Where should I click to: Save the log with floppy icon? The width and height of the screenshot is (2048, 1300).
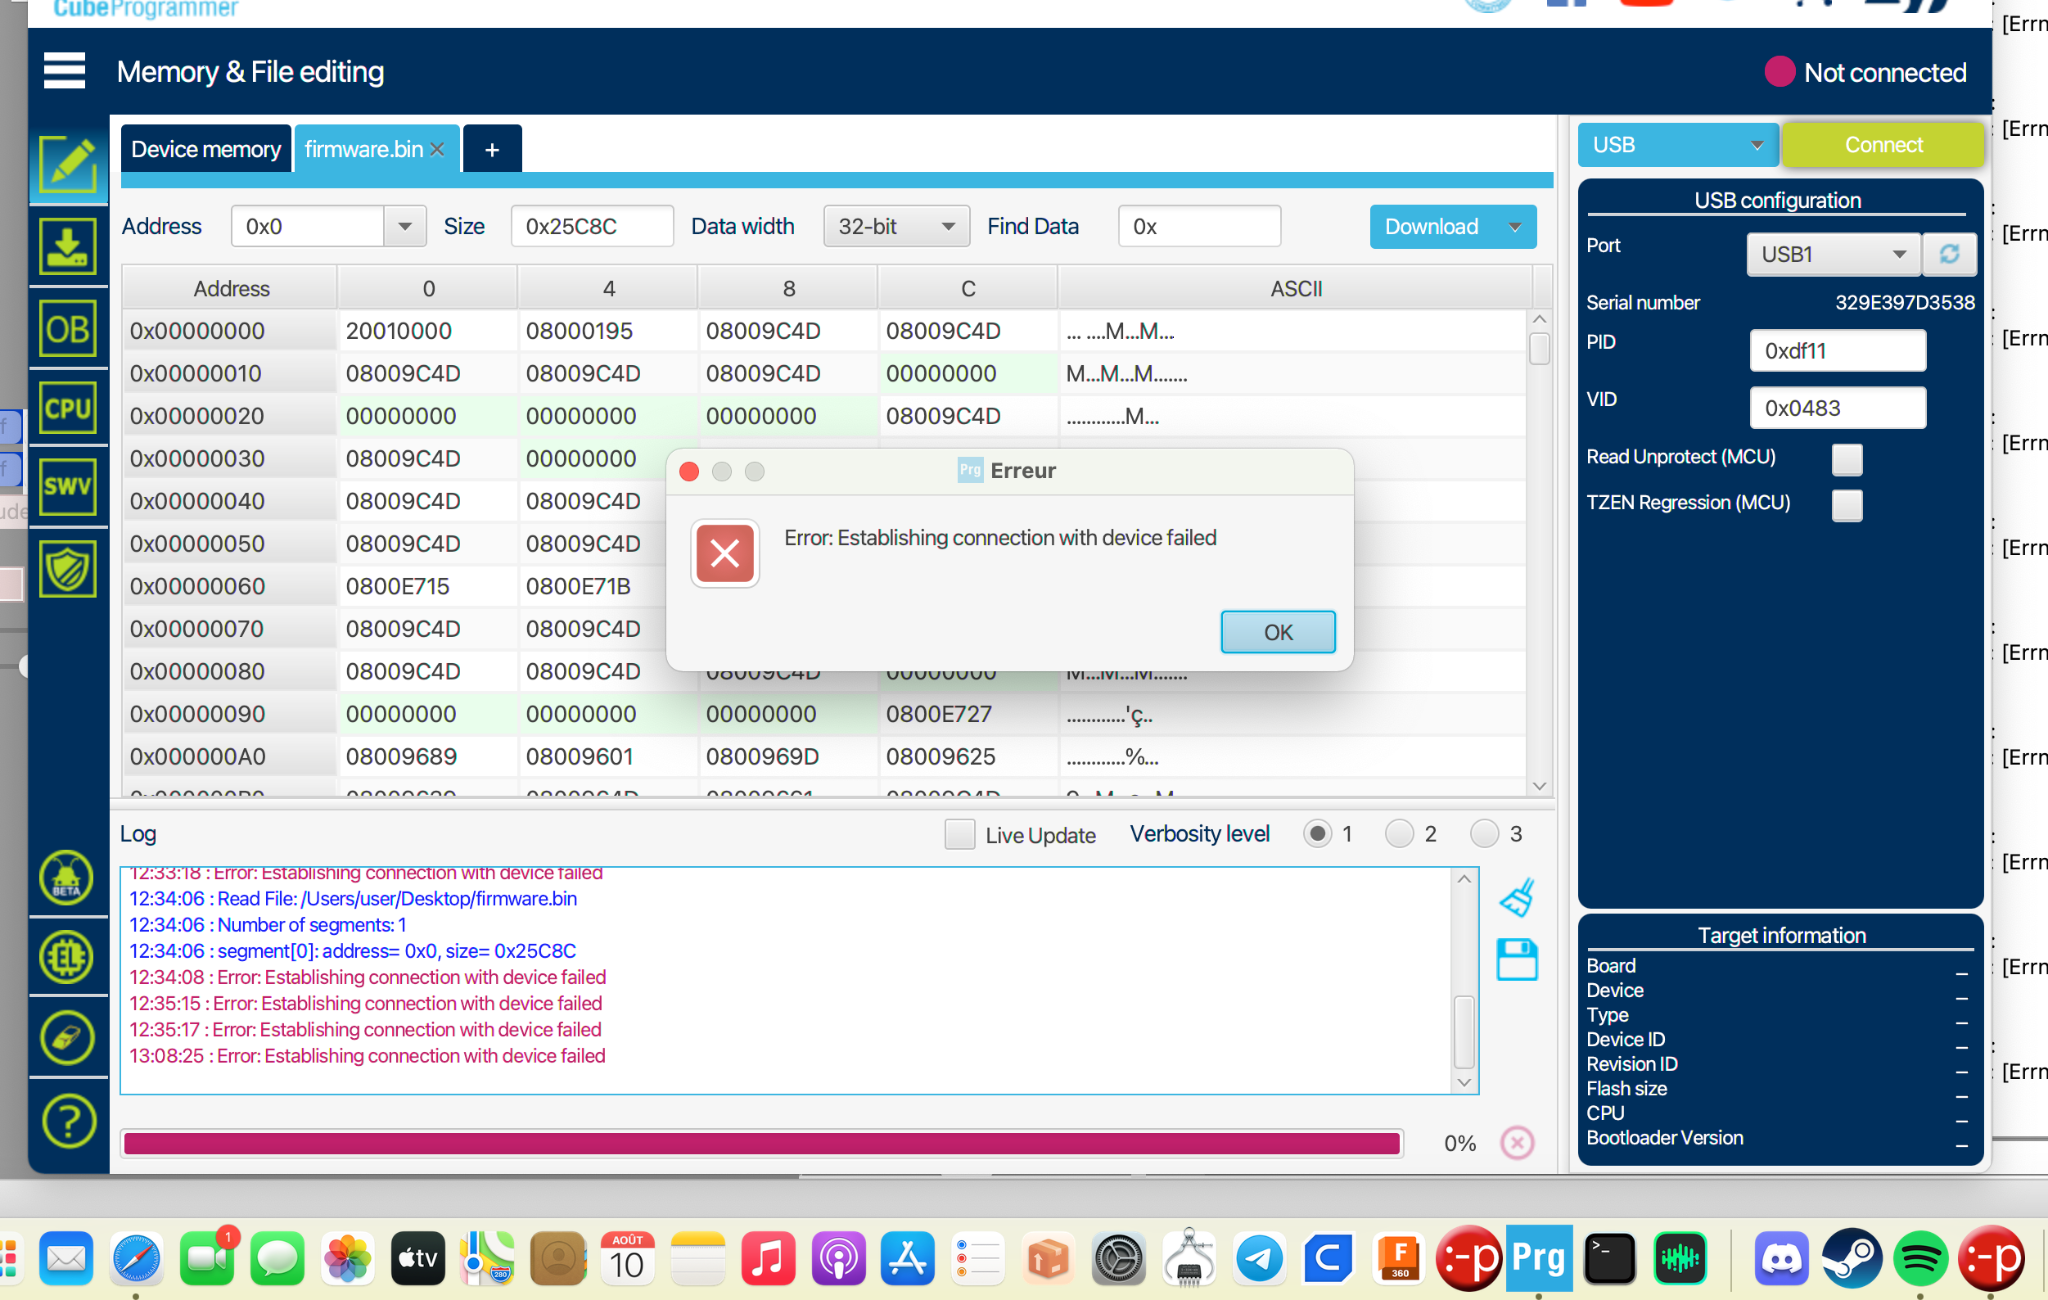click(x=1517, y=960)
